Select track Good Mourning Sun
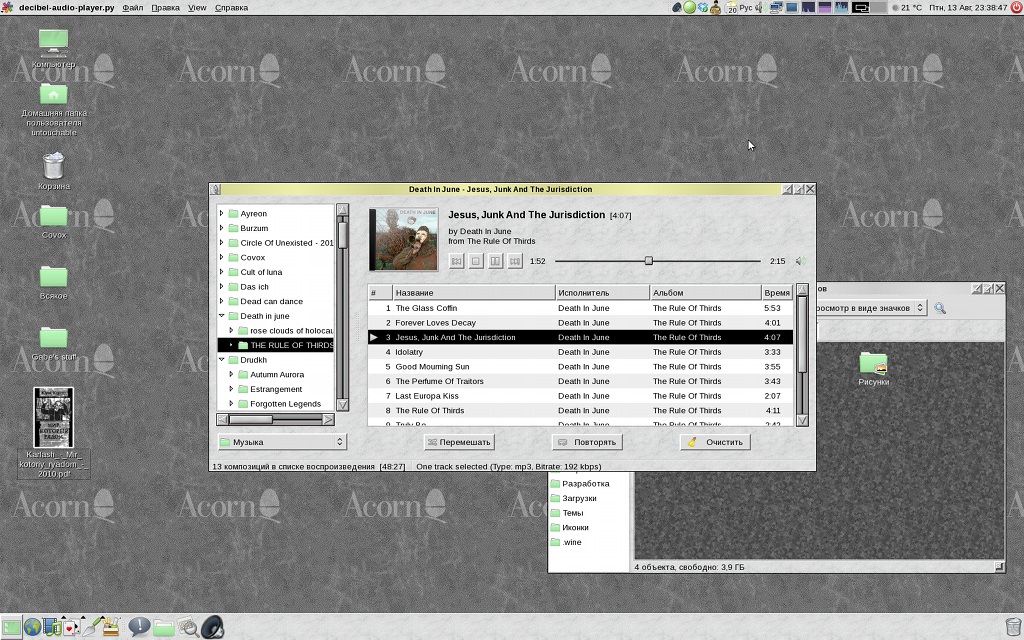This screenshot has height=640, width=1024. (x=581, y=367)
